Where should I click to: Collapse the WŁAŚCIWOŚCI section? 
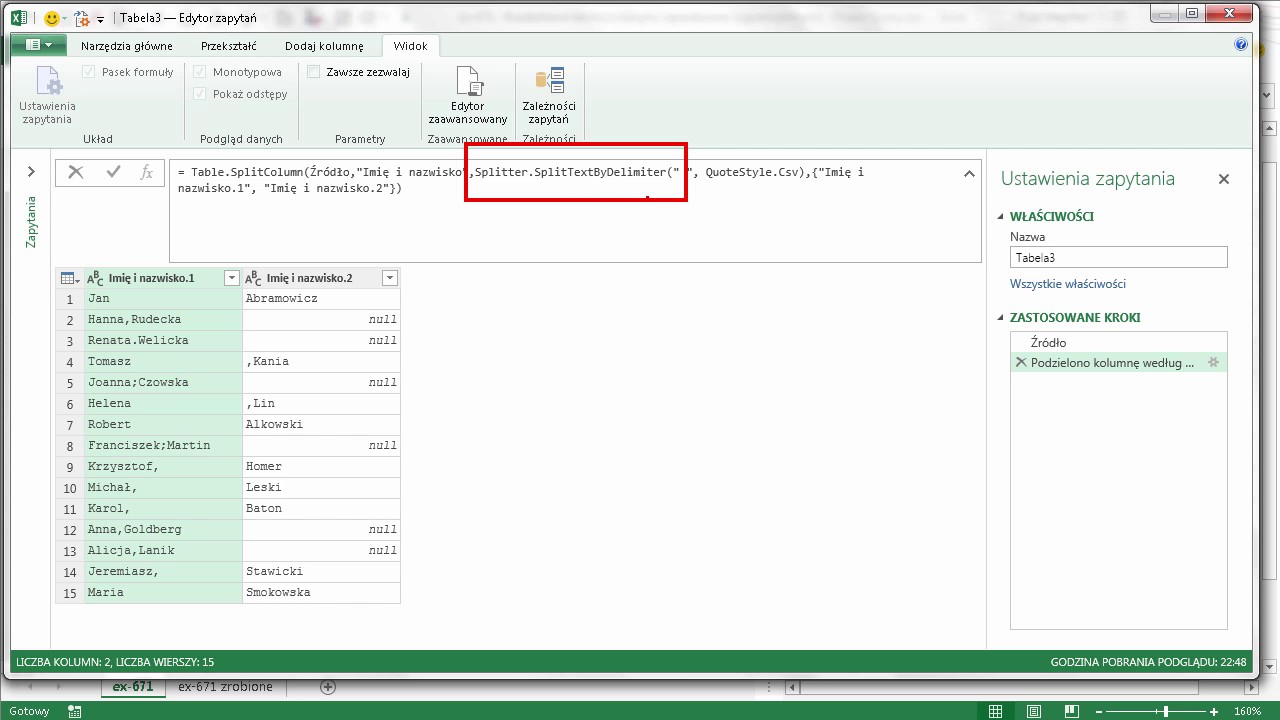pyautogui.click(x=1001, y=217)
